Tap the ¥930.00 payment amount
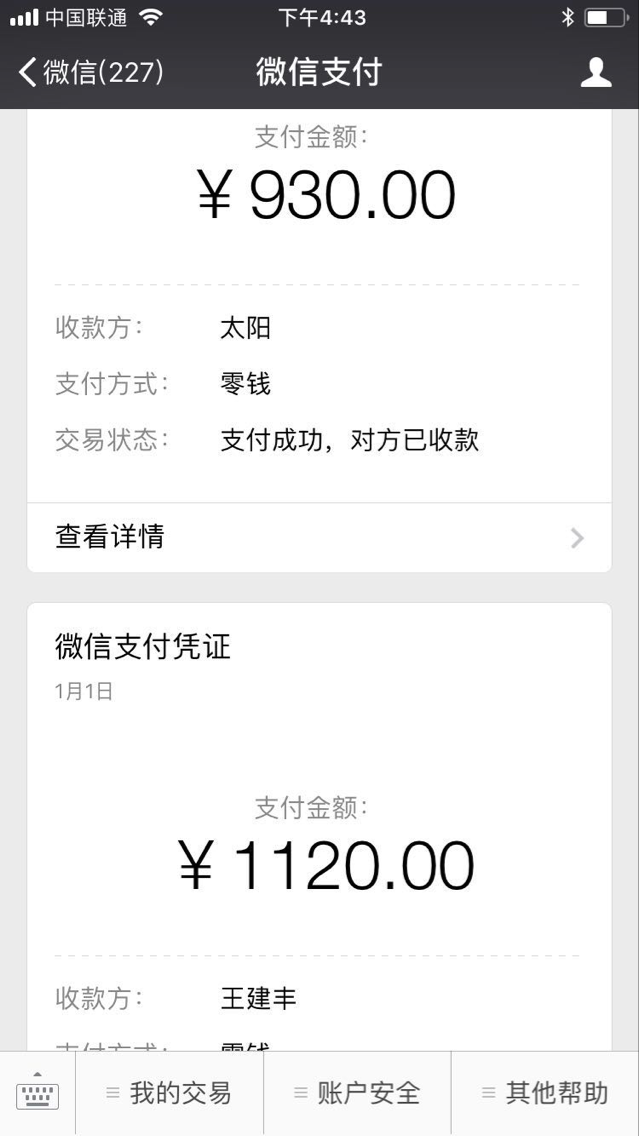Image resolution: width=639 pixels, height=1136 pixels. pos(326,195)
